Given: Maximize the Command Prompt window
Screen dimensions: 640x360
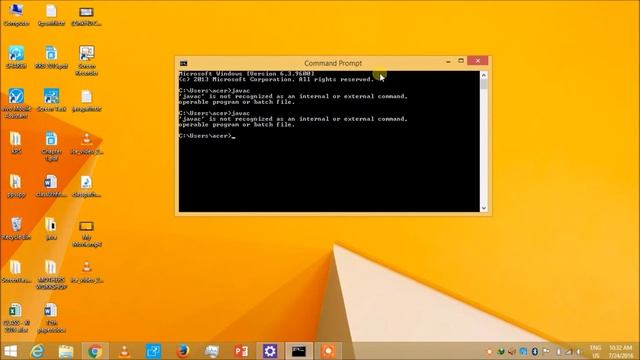Looking at the screenshot, I should click(461, 61).
